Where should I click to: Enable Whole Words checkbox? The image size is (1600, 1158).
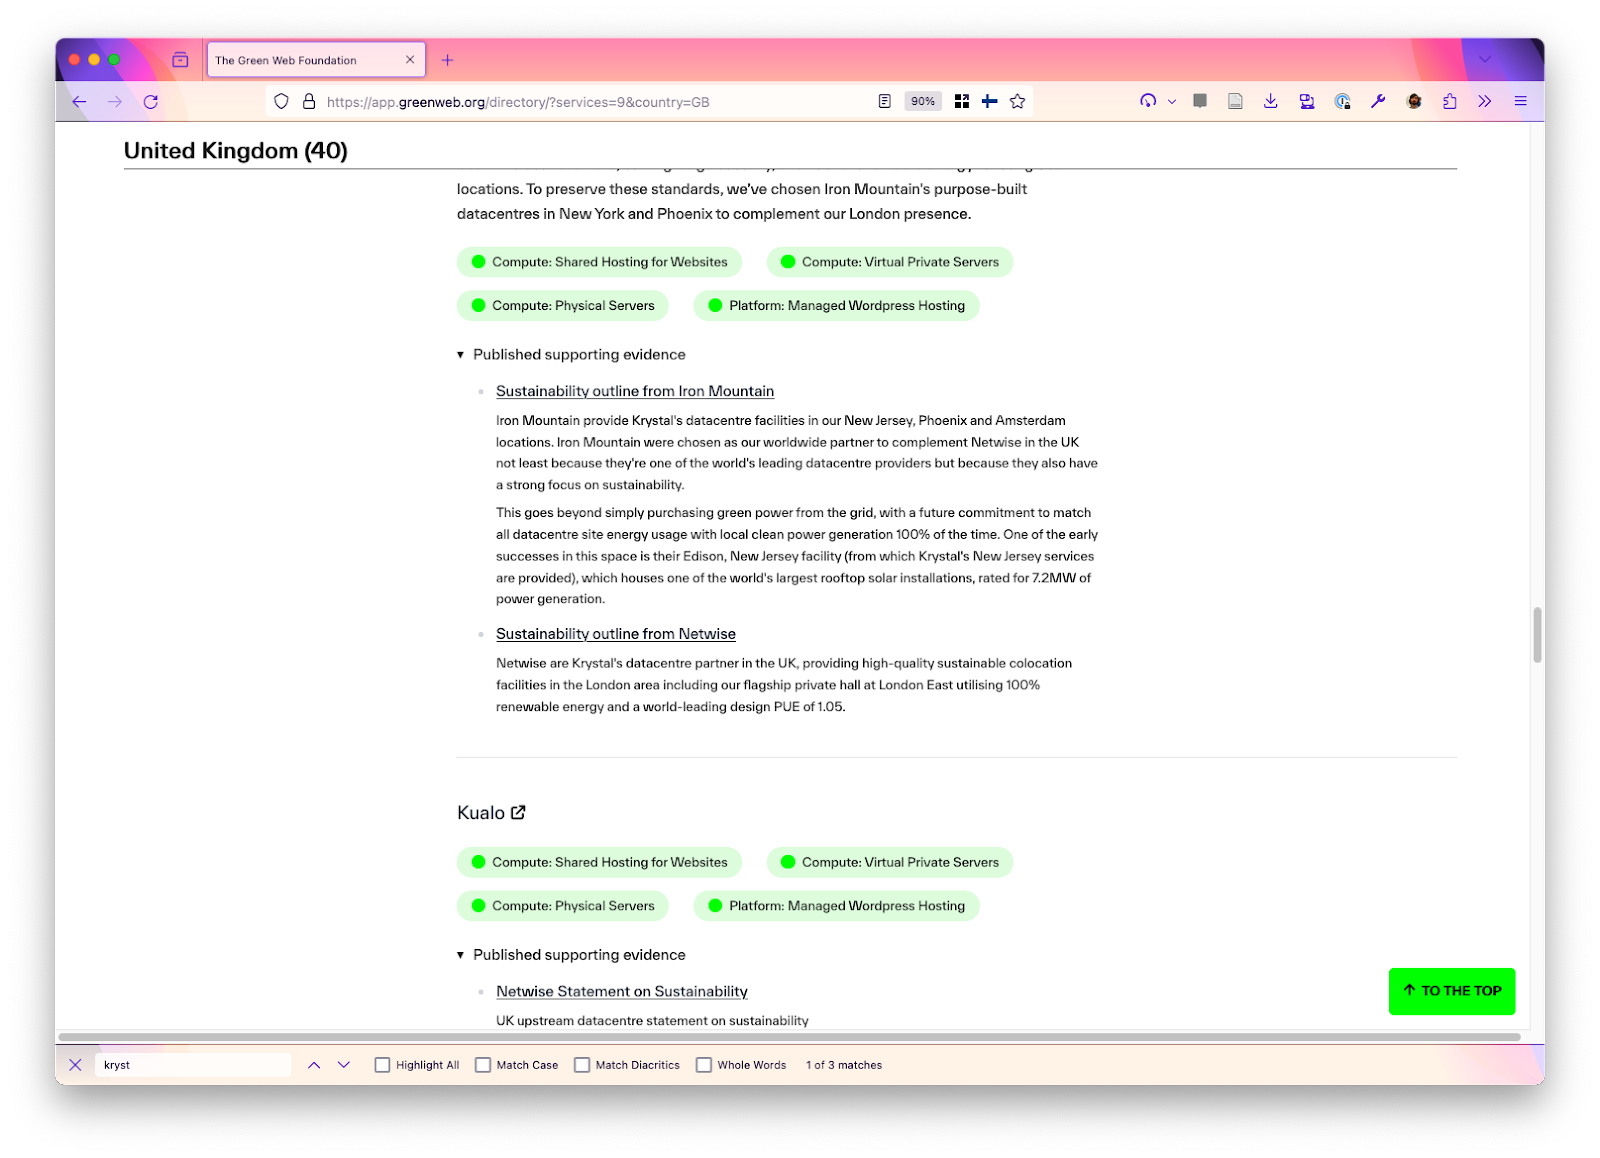[x=704, y=1065]
